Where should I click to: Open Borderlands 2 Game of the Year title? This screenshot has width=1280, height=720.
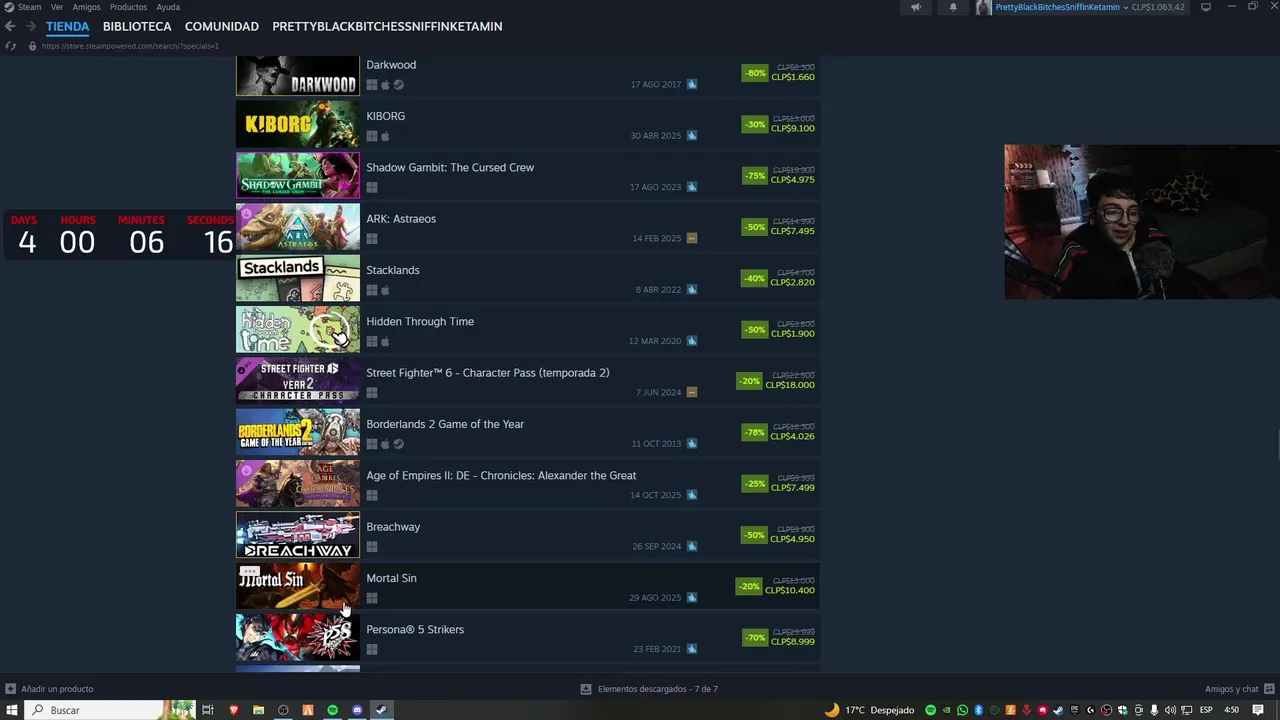445,424
